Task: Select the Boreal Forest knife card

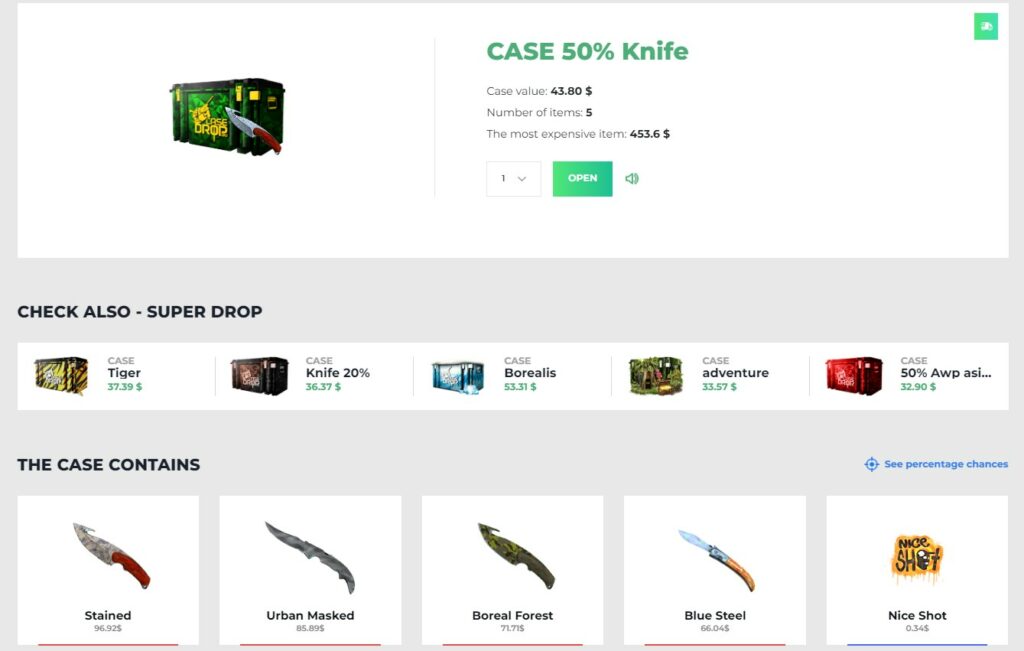Action: pyautogui.click(x=513, y=570)
